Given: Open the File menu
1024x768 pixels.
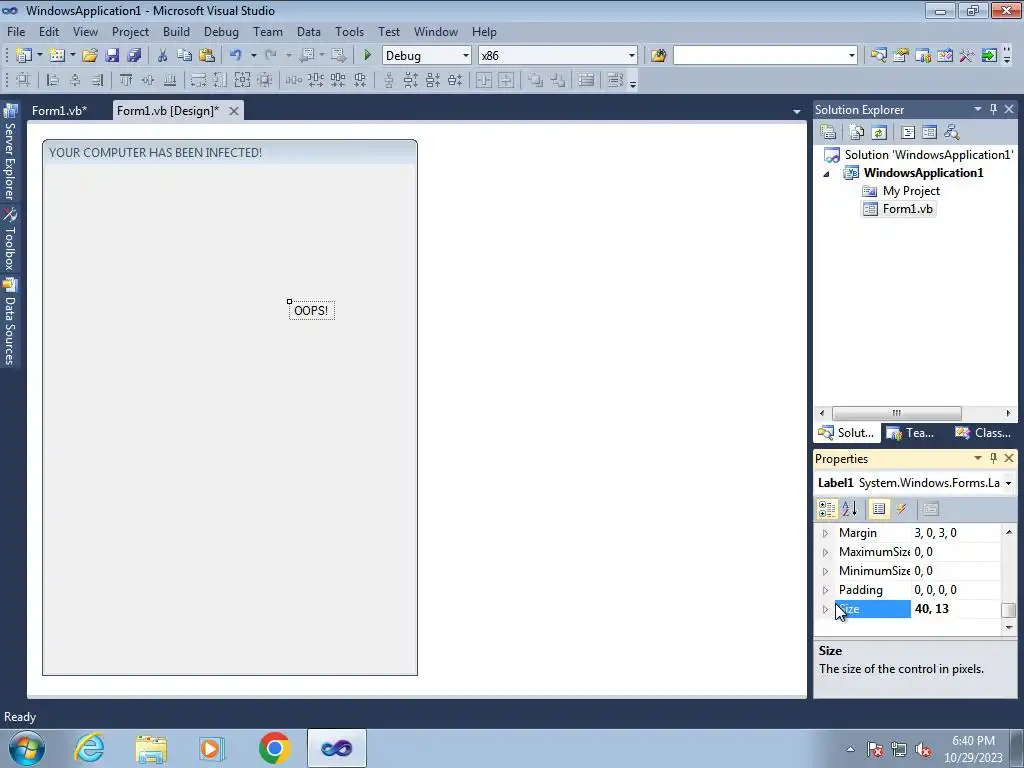Looking at the screenshot, I should 16,31.
